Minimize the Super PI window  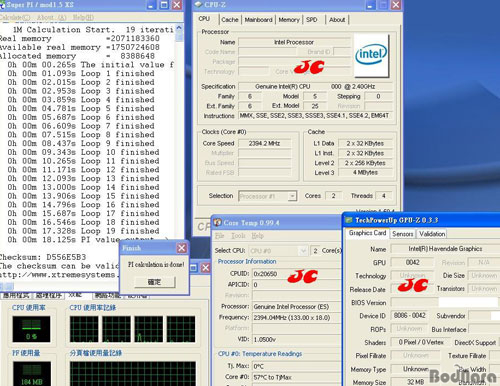(152, 5)
